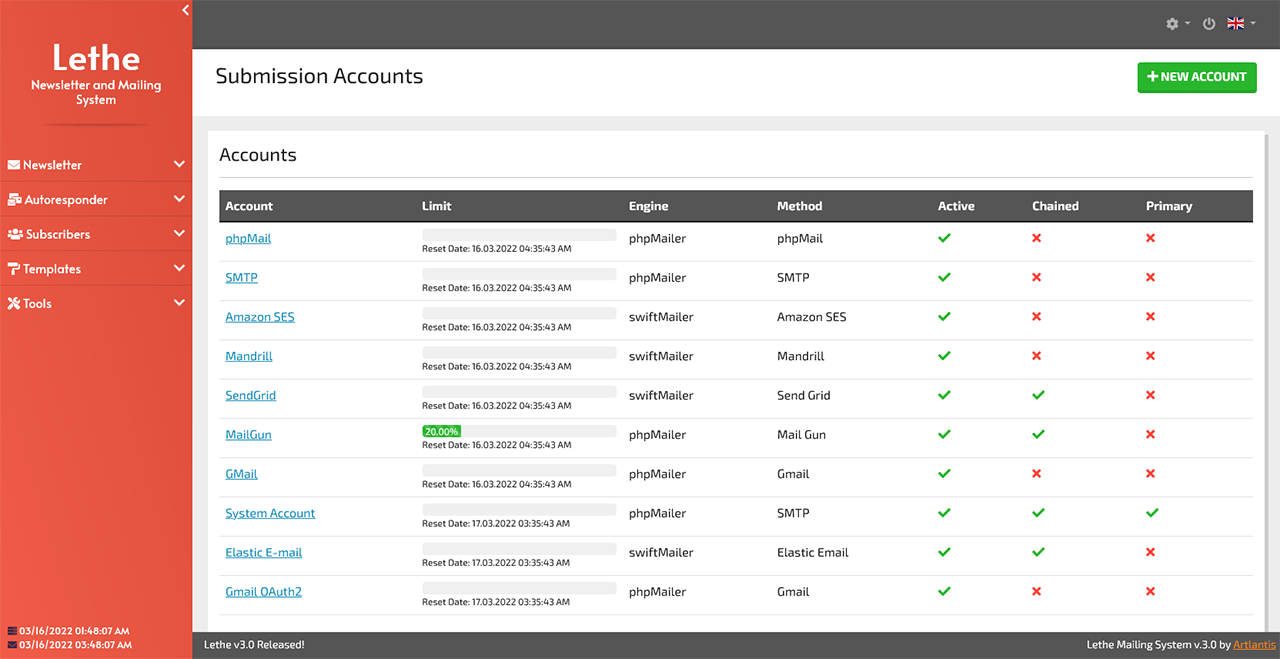
Task: Open the phpMail account link
Action: 248,239
